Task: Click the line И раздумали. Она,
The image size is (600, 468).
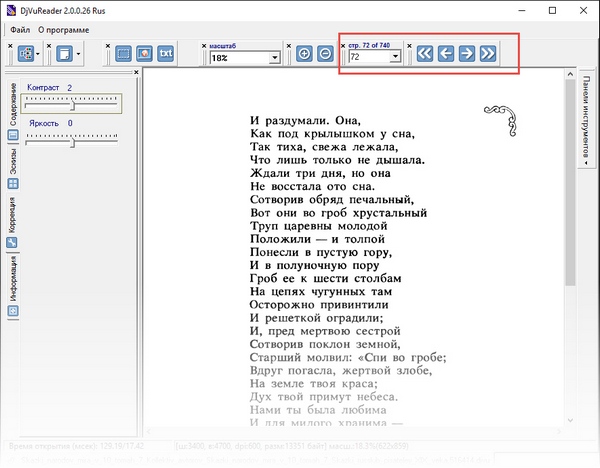Action: (305, 121)
